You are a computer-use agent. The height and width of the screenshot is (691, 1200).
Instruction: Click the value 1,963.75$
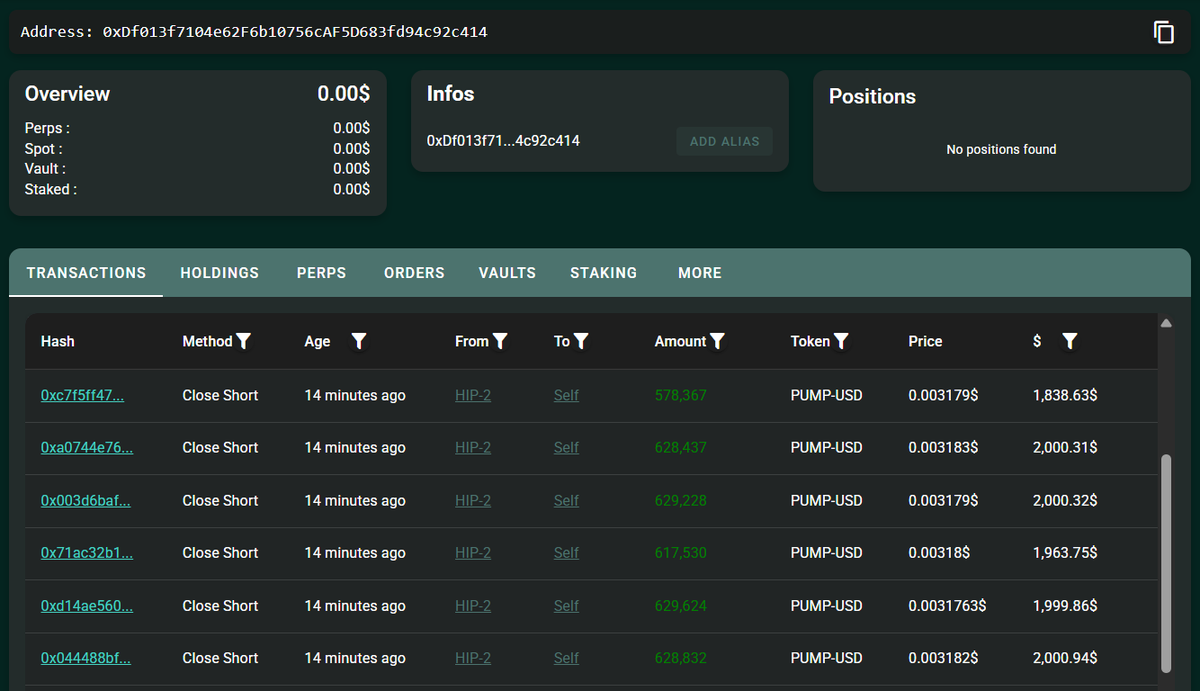point(1065,552)
